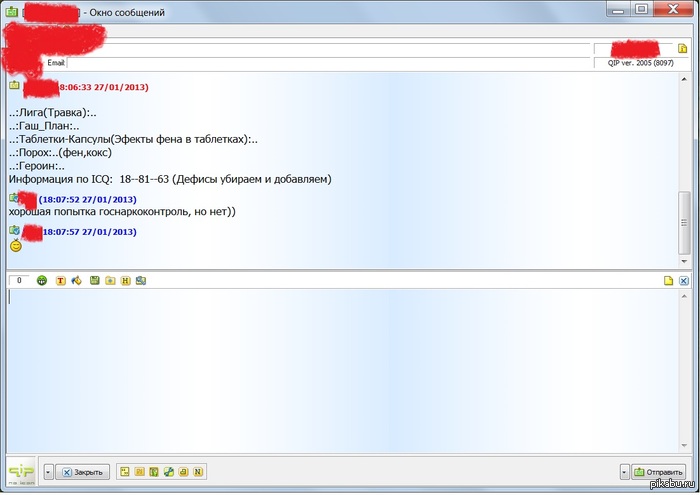700x495 pixels.
Task: Click the yellow note icon above the input area
Action: point(668,281)
